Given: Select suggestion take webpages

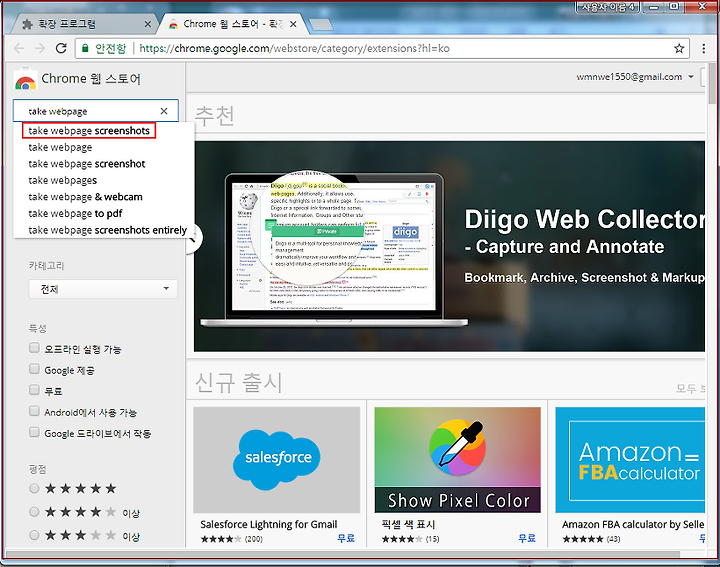Looking at the screenshot, I should [62, 180].
